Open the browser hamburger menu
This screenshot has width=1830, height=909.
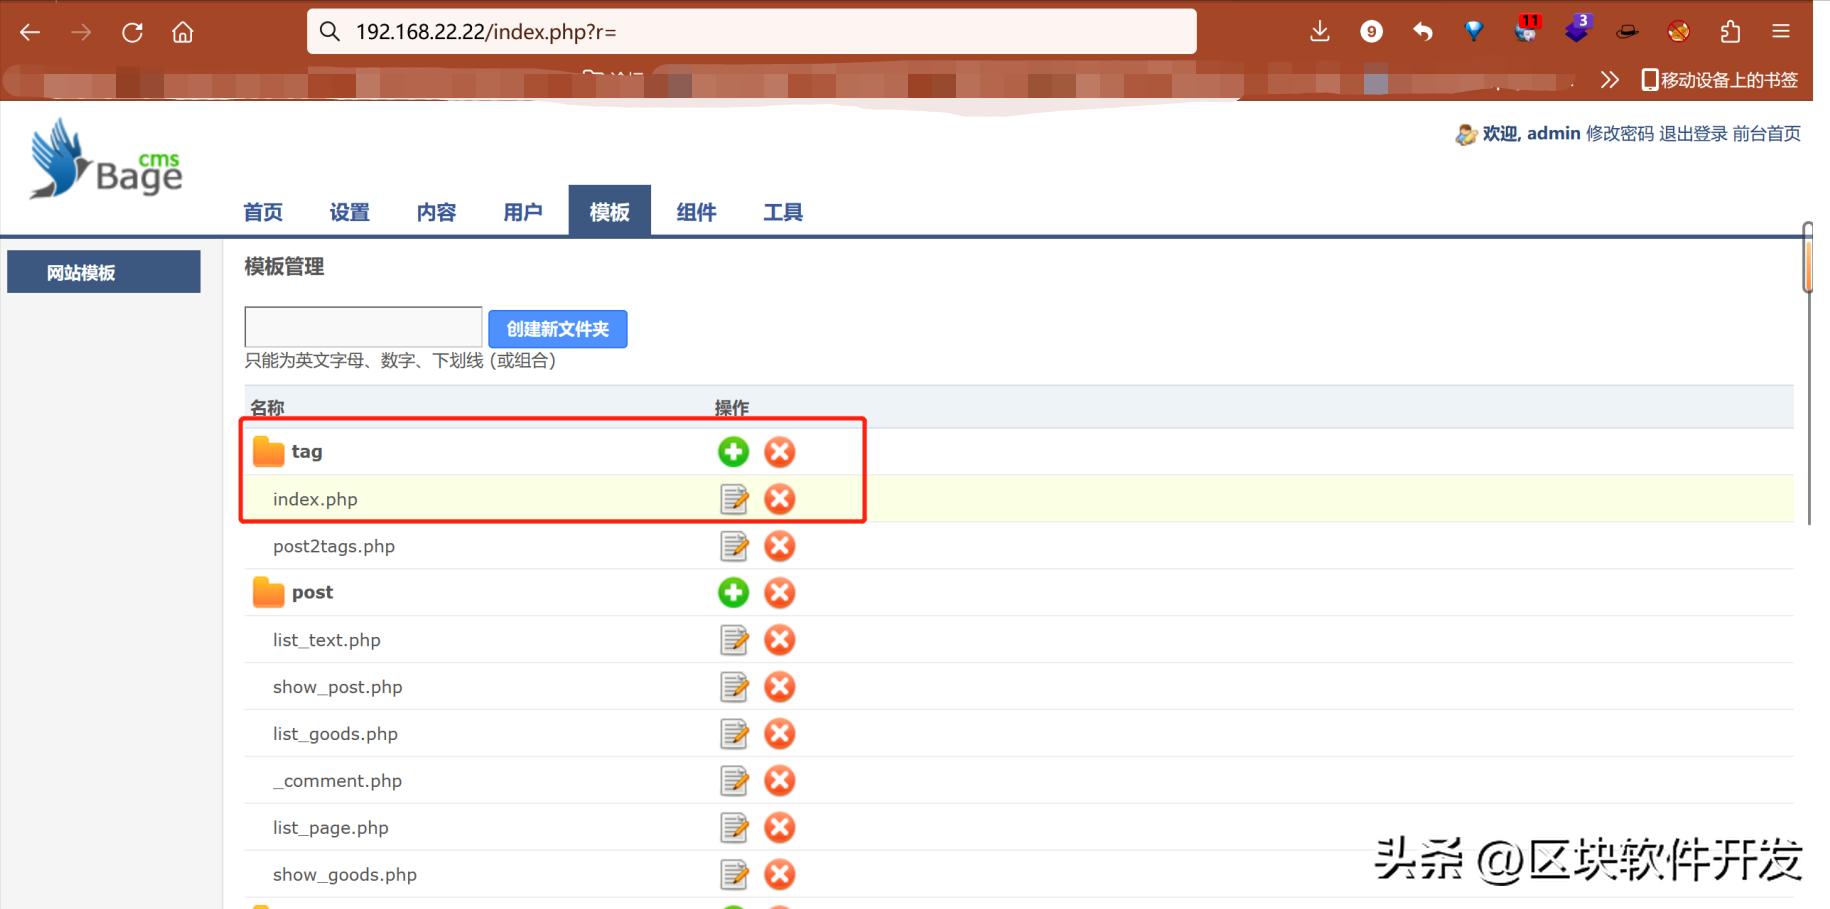point(1781,31)
